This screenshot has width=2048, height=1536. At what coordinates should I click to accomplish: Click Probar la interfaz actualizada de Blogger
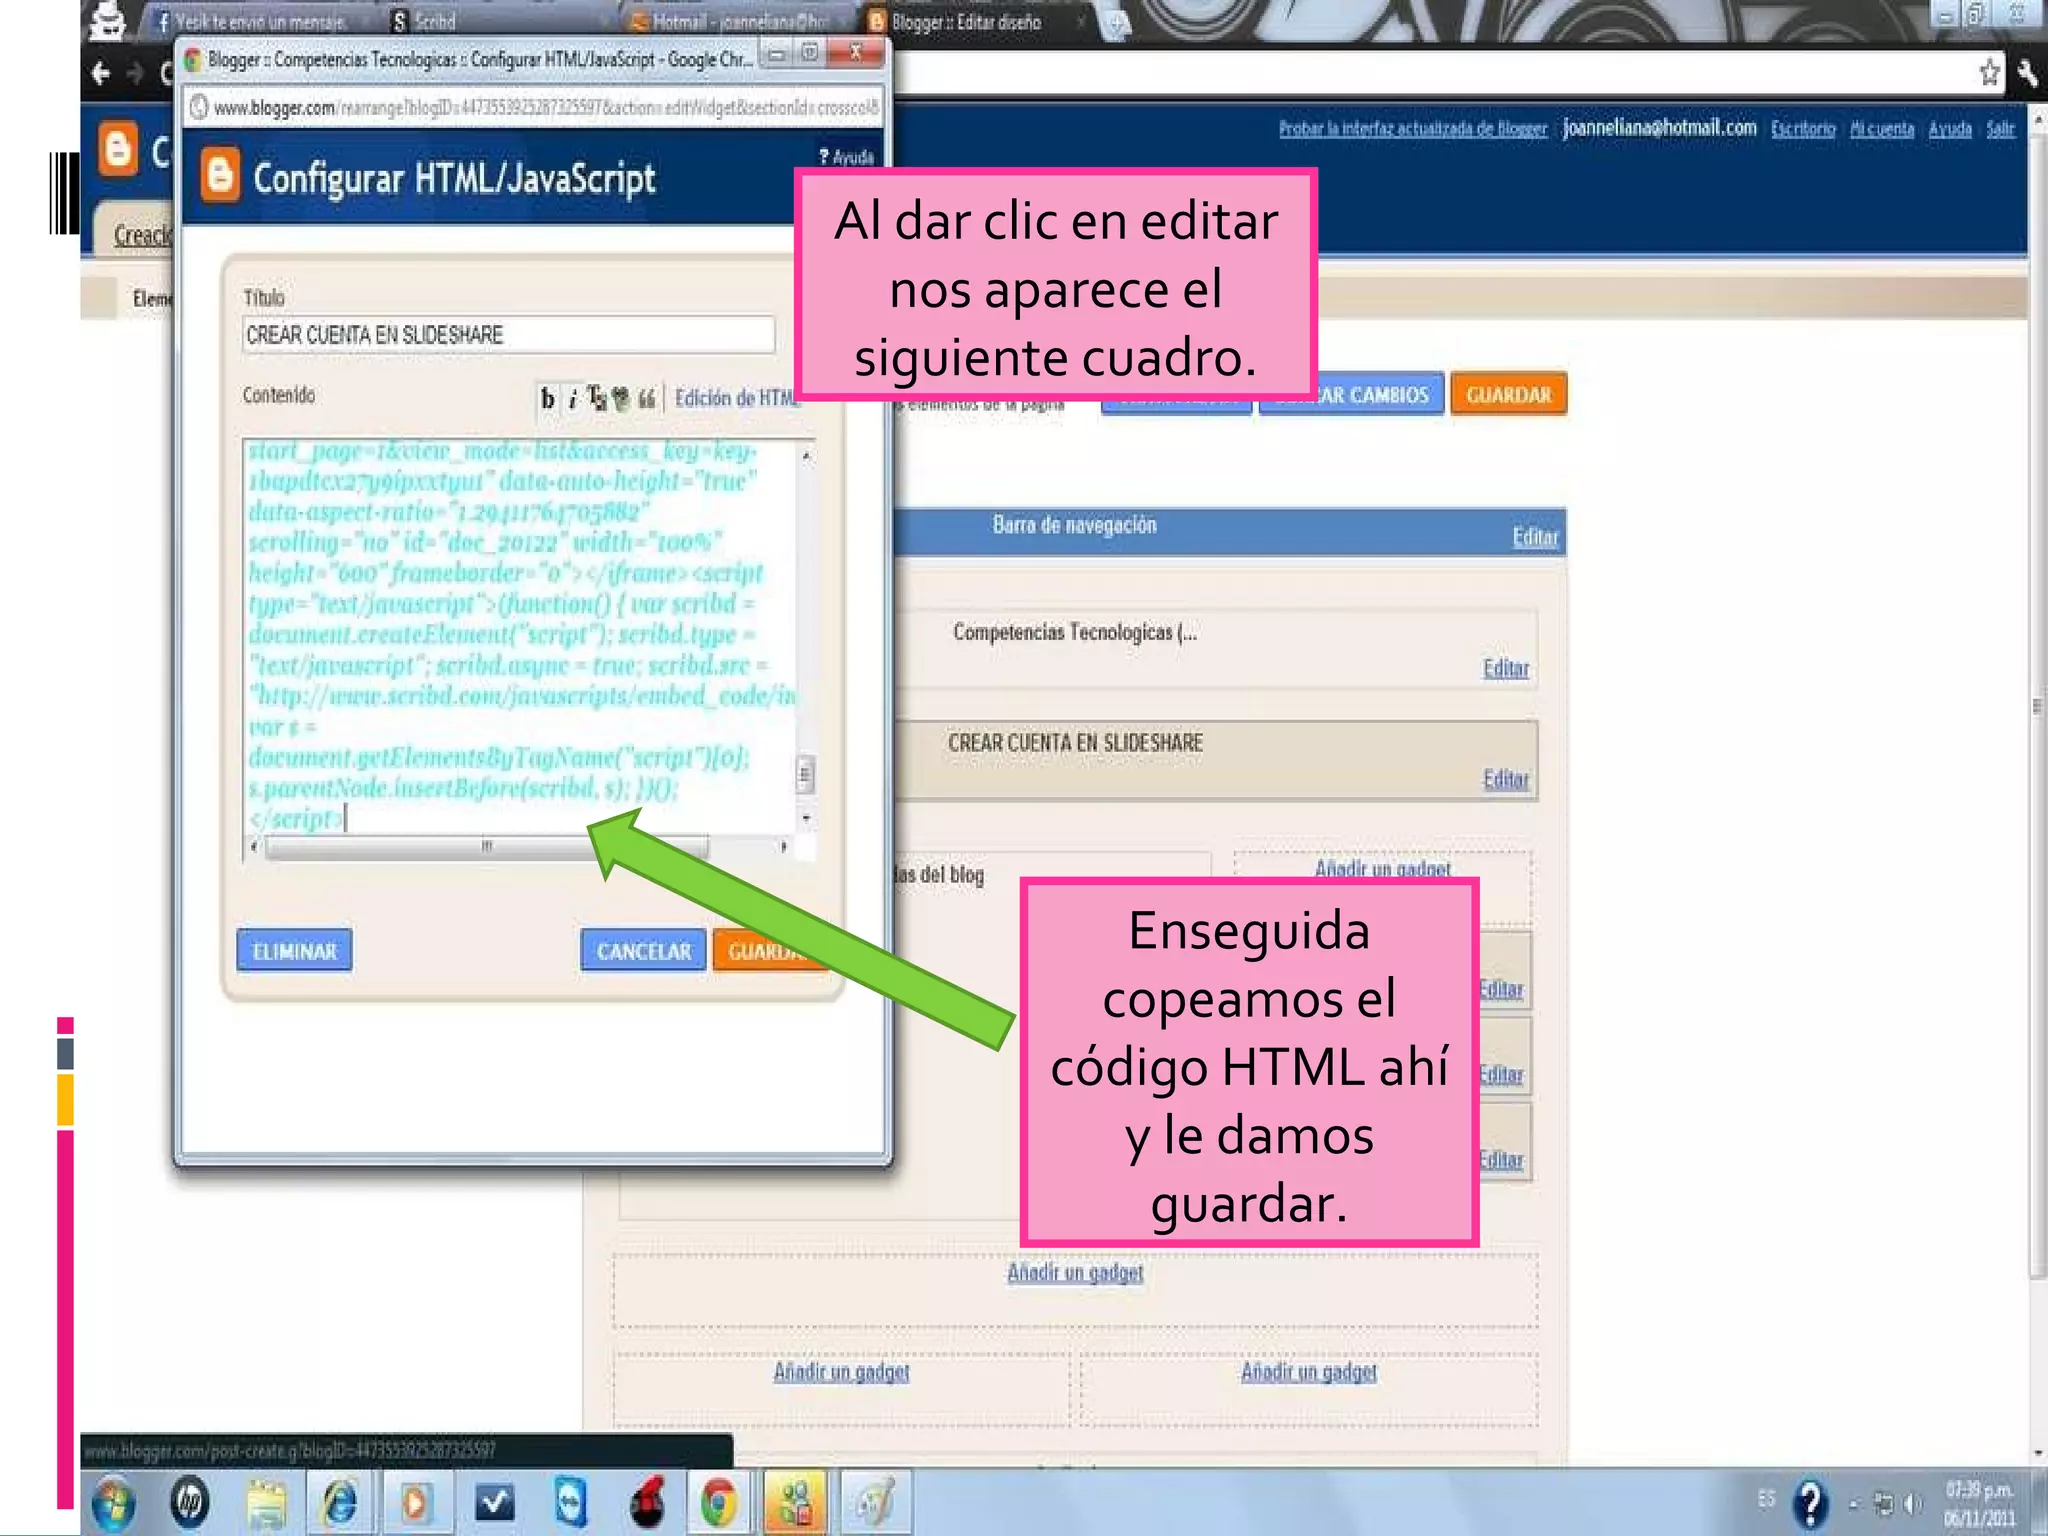tap(1413, 129)
